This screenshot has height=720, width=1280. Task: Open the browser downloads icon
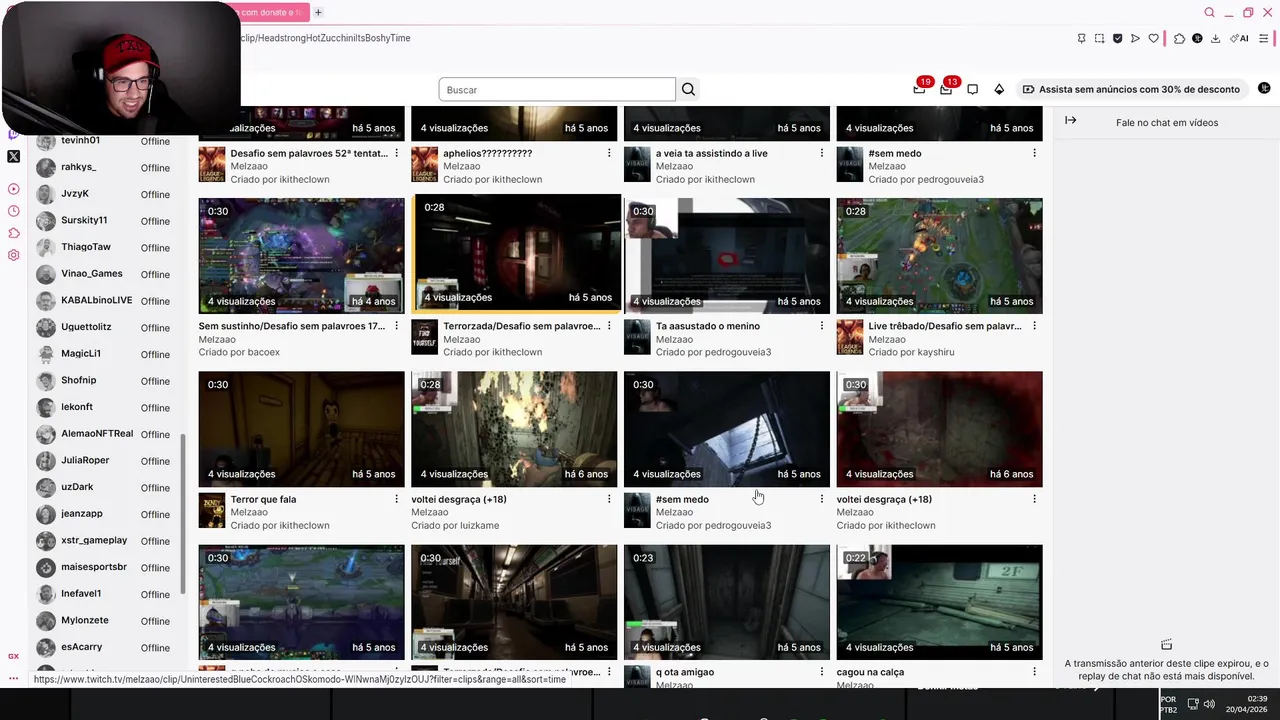point(1215,38)
